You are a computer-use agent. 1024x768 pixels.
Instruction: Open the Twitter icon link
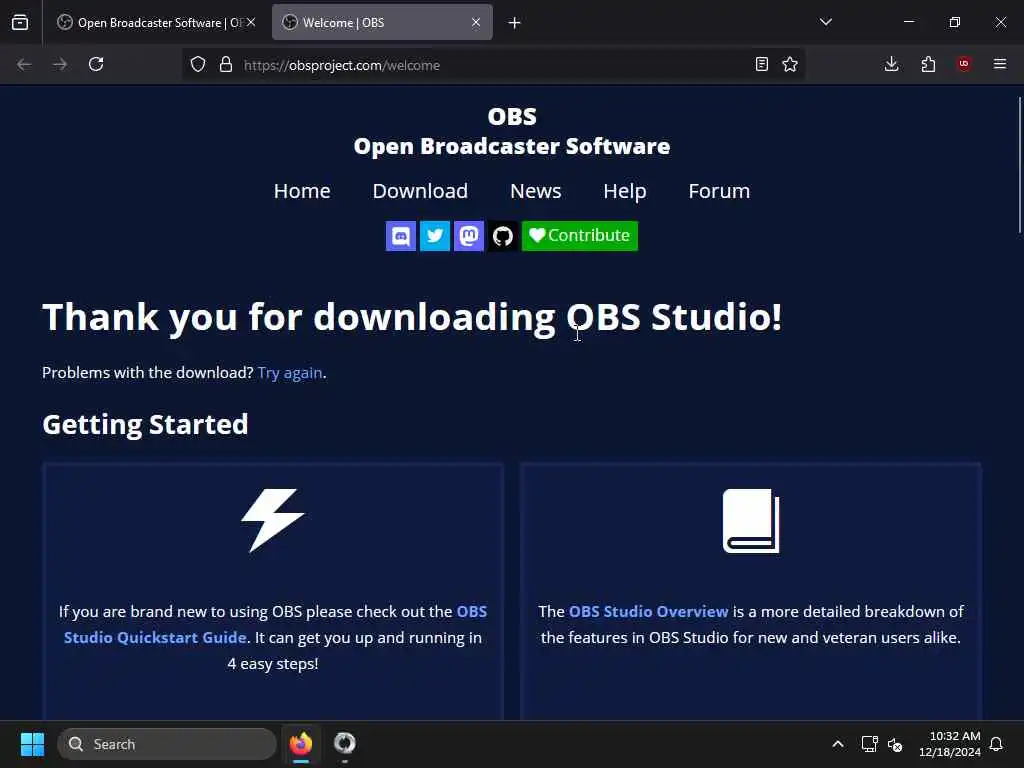[x=434, y=236]
